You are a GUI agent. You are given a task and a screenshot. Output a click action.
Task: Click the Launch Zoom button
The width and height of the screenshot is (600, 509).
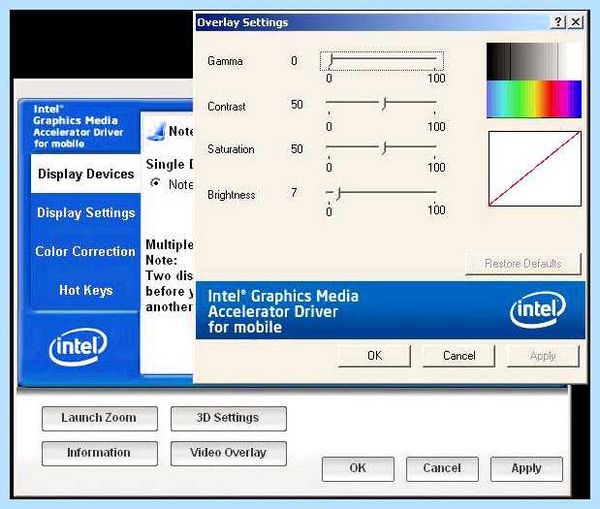point(99,418)
